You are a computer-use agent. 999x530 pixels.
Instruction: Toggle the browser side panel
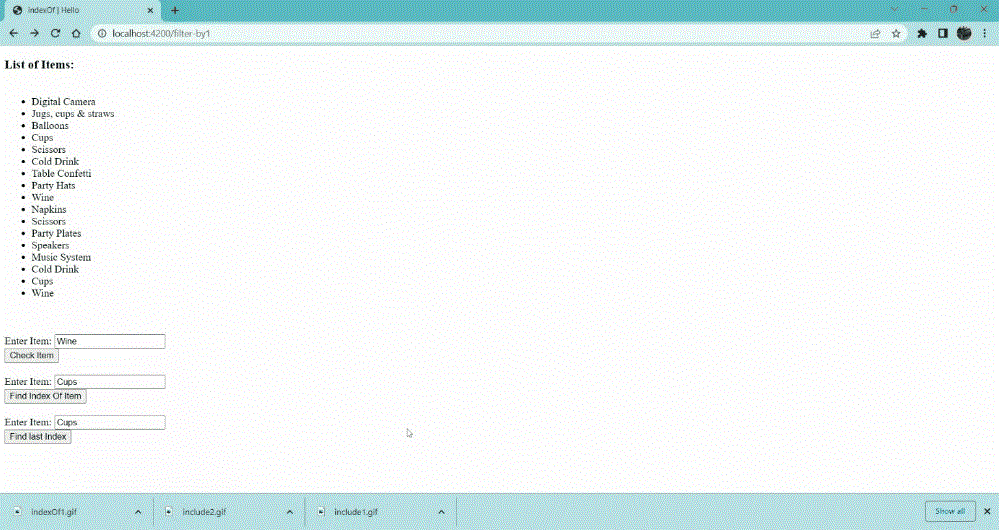click(x=943, y=33)
